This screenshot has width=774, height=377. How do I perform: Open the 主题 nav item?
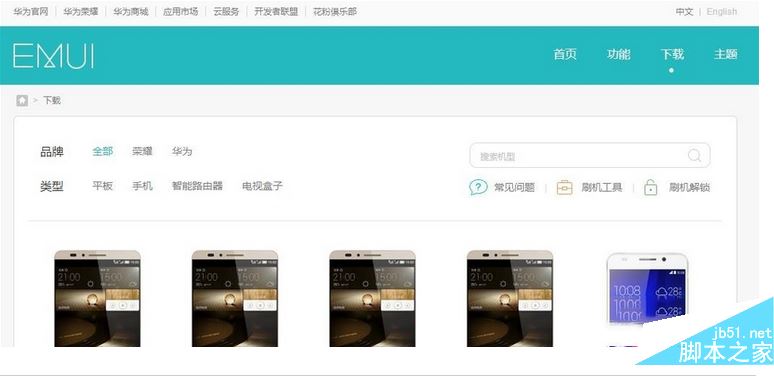tap(726, 54)
